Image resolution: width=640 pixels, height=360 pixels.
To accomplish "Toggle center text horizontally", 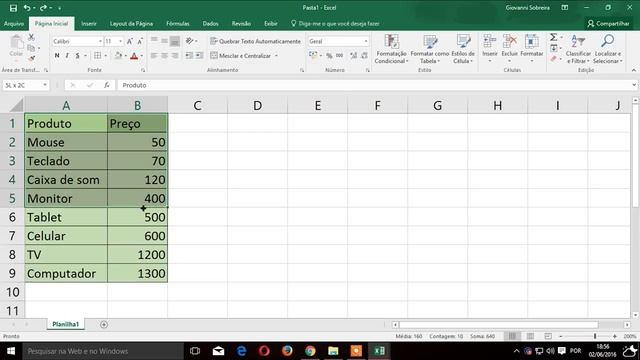I will [x=164, y=55].
